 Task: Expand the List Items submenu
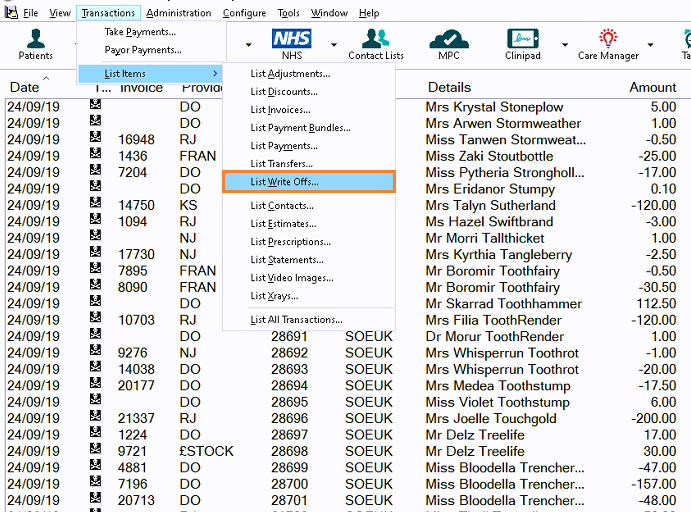click(150, 74)
